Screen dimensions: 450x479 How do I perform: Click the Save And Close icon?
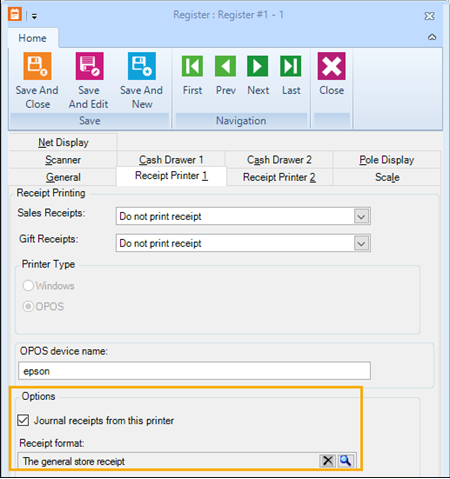coord(37,66)
